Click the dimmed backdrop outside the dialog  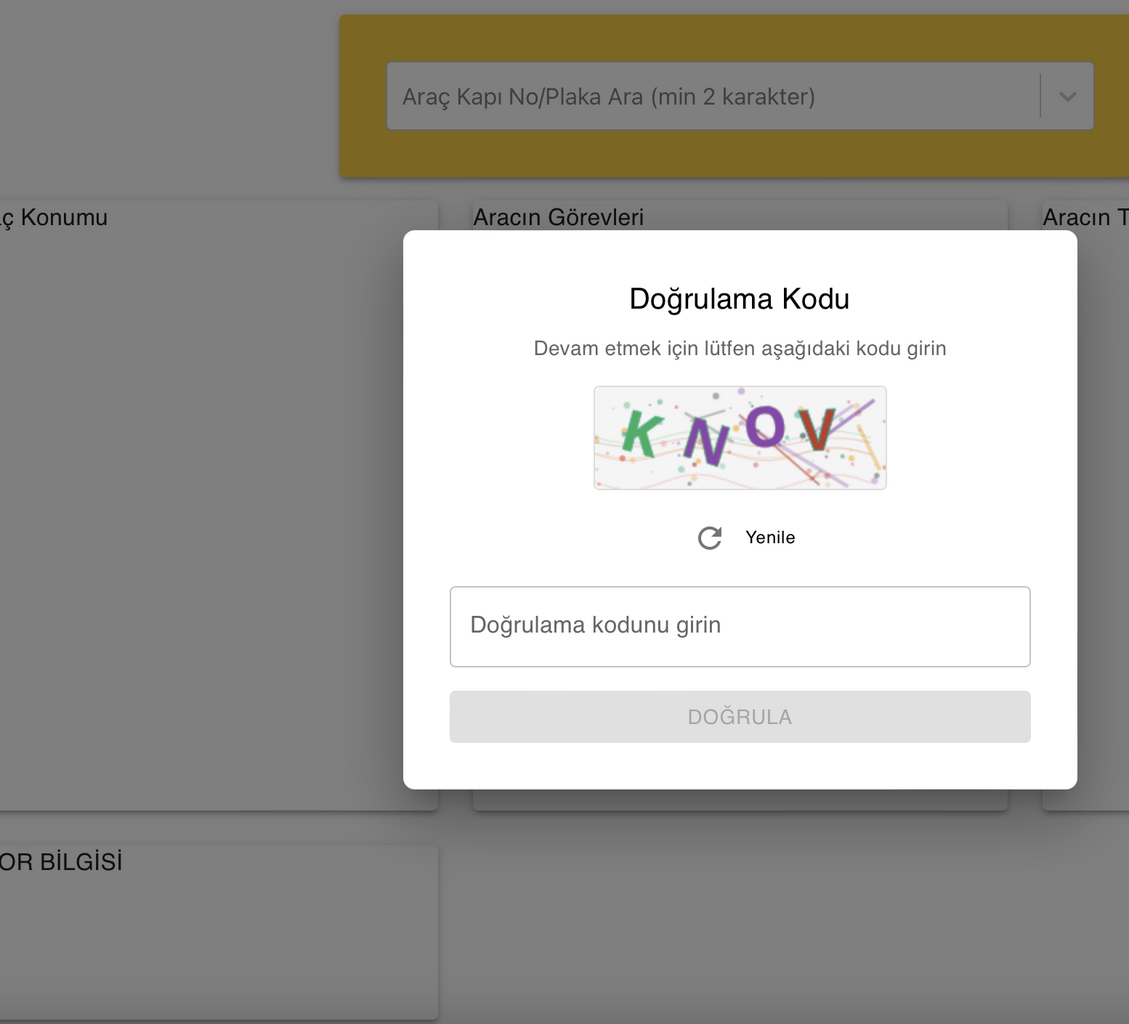(780, 920)
